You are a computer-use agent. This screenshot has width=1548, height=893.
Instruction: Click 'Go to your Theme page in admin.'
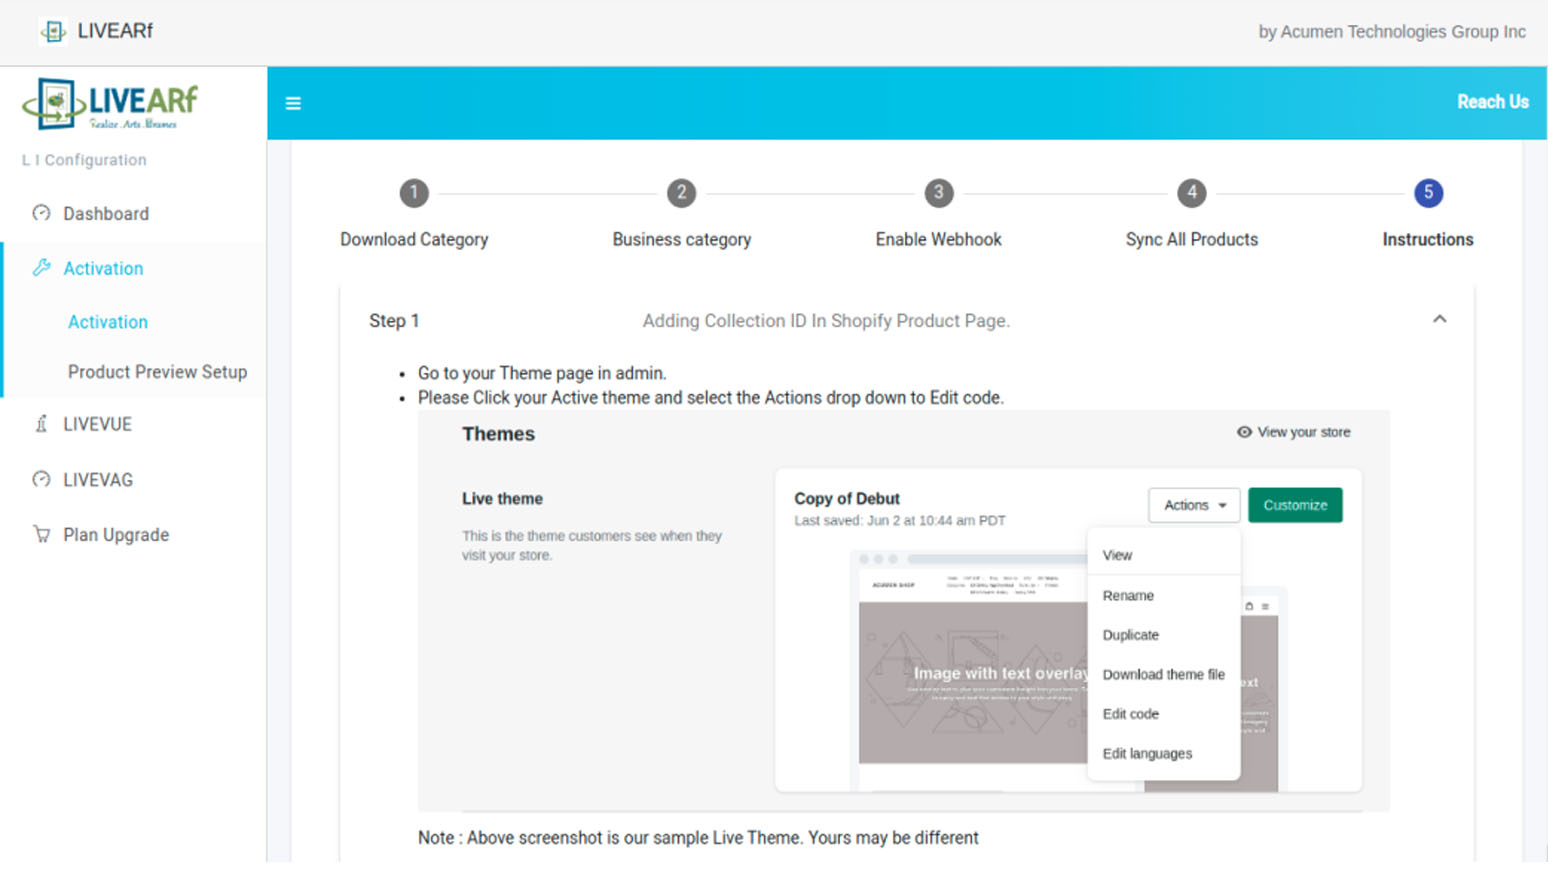542,373
